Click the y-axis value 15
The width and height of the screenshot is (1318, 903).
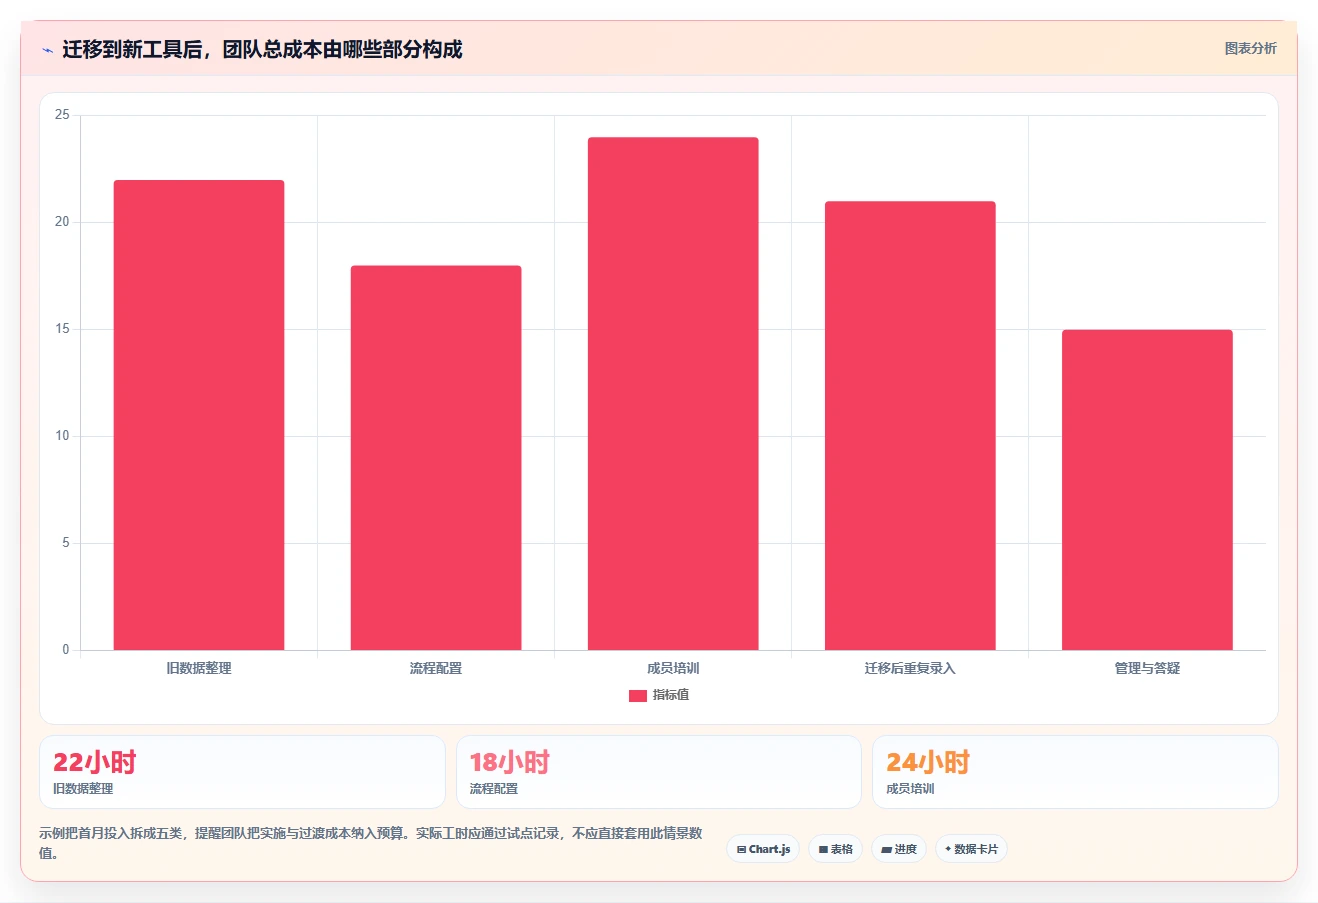[62, 329]
